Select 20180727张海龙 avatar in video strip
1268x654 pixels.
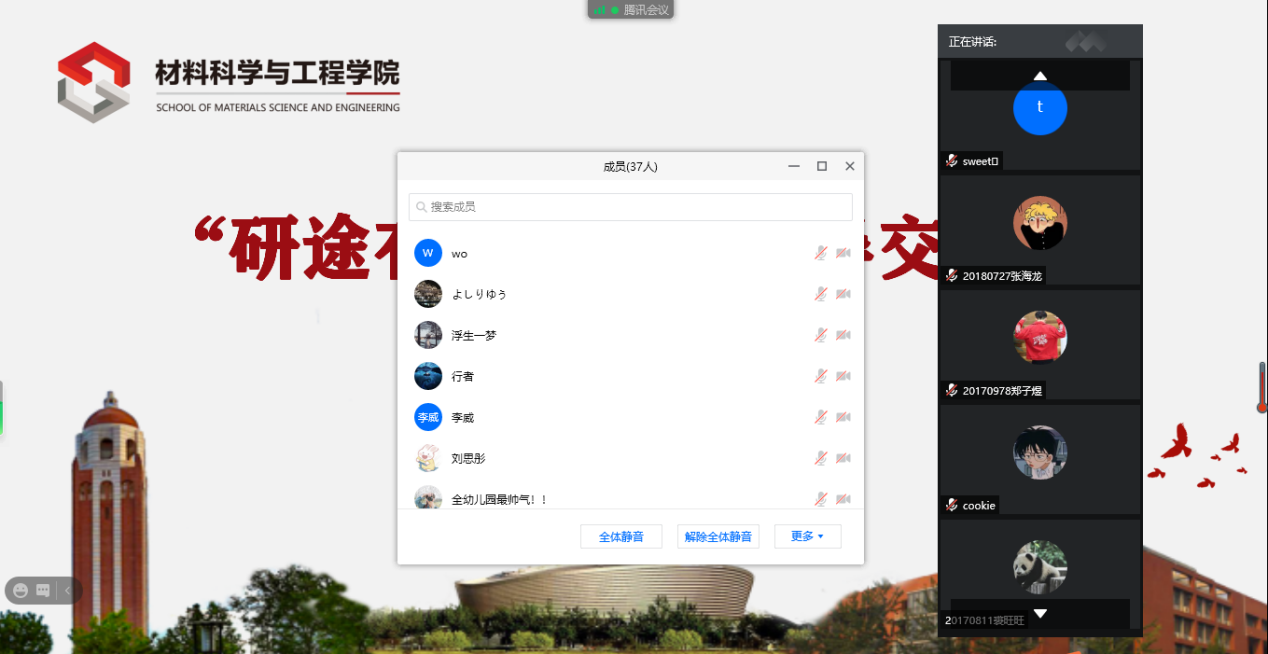tap(1040, 223)
